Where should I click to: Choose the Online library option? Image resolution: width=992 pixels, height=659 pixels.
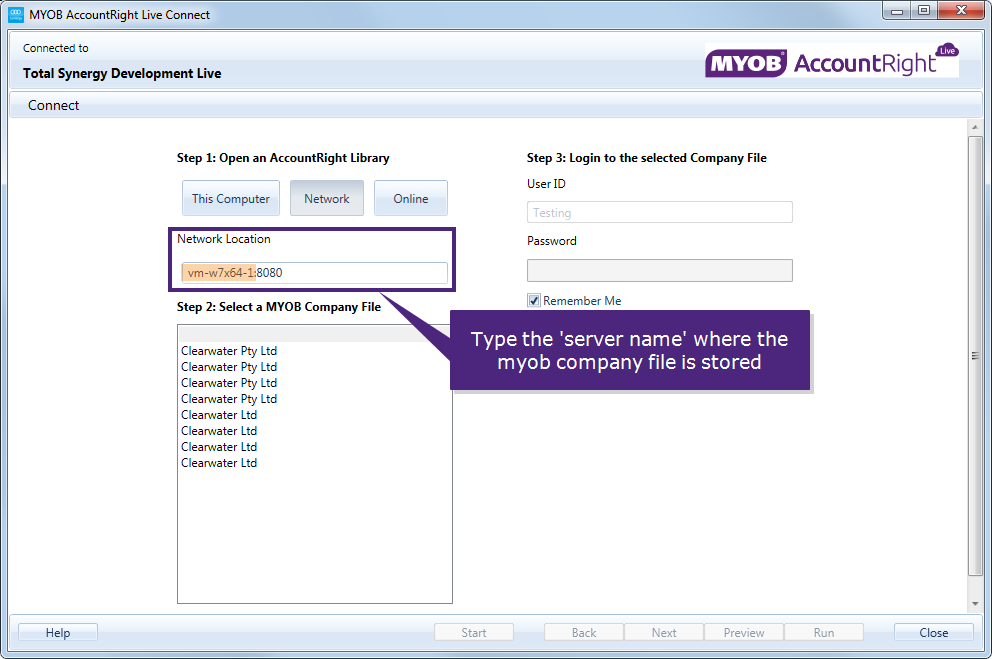pos(410,198)
